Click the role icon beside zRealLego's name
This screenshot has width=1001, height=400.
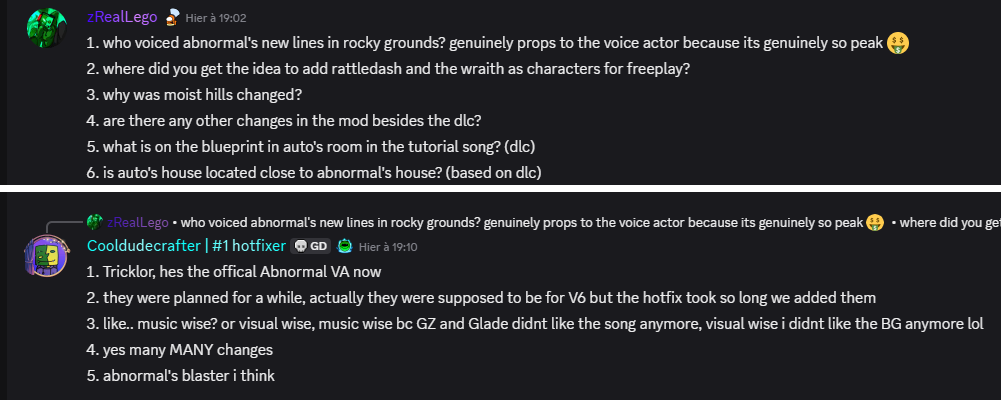pyautogui.click(x=172, y=17)
